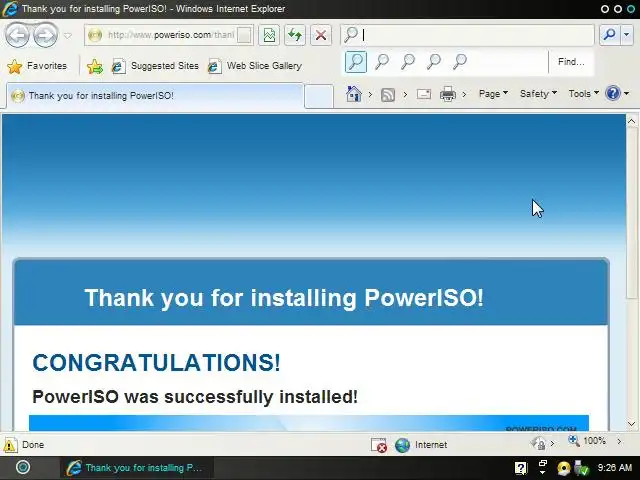Open the recent pages dropdown arrow

68,36
